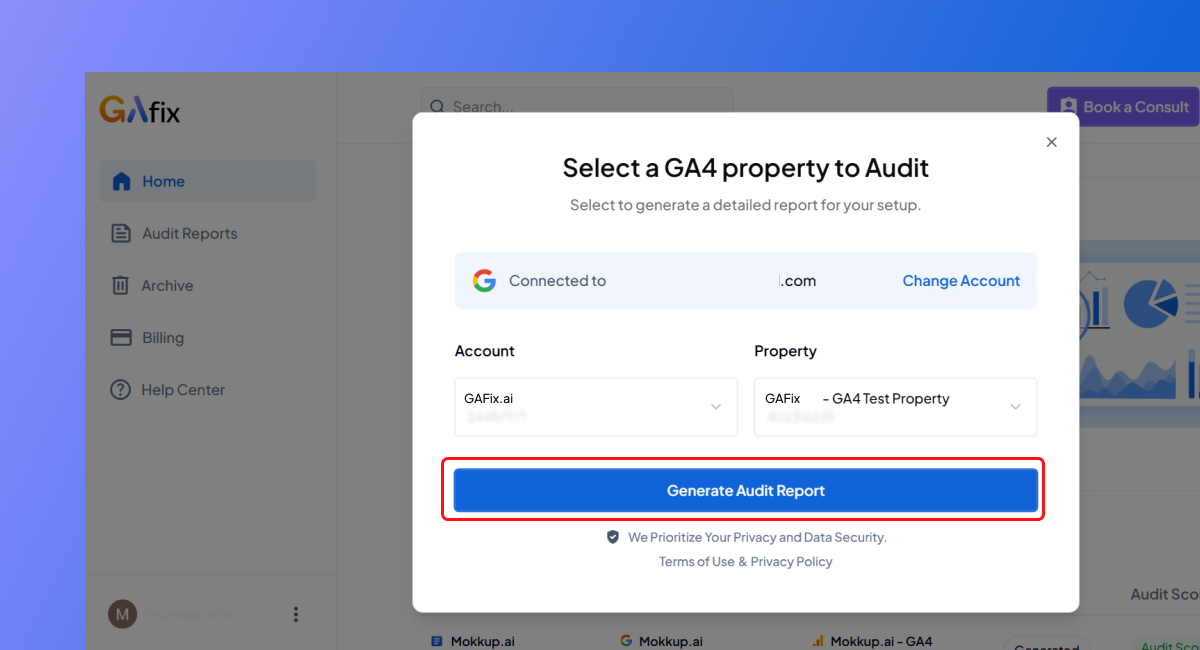This screenshot has width=1200, height=650.
Task: Click the chevron arrow in the Property dropdown
Action: (1015, 407)
